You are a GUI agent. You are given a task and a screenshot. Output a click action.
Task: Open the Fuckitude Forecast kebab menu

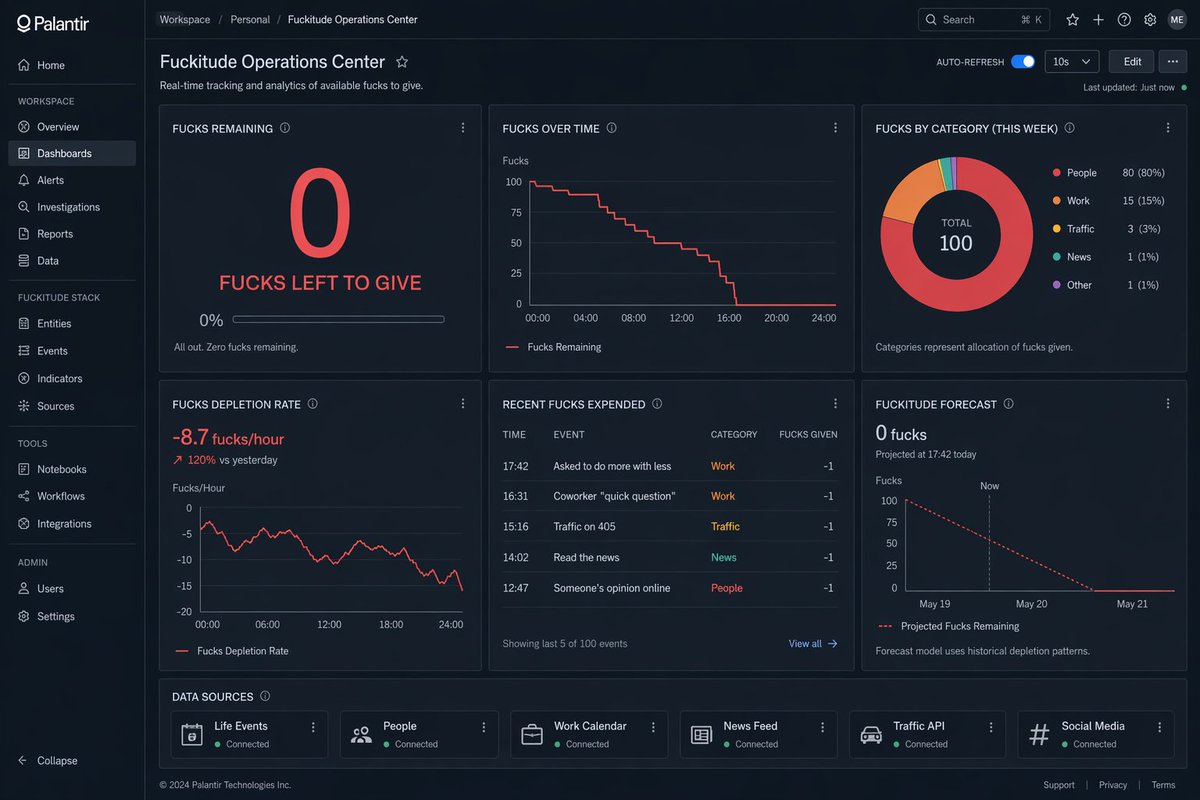(x=1167, y=404)
